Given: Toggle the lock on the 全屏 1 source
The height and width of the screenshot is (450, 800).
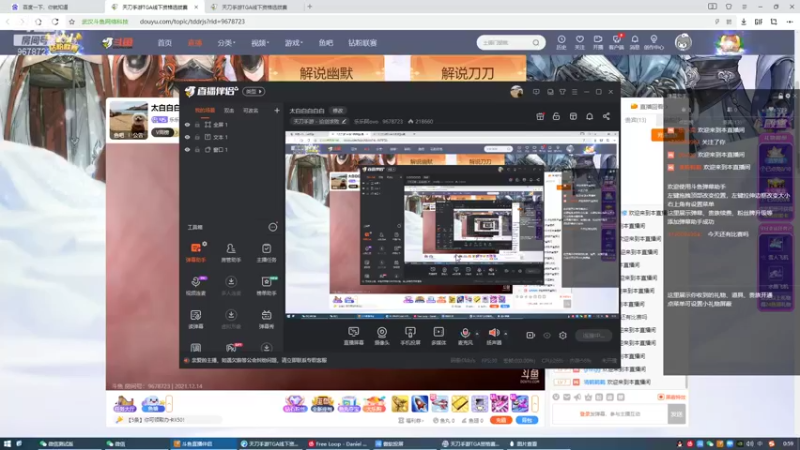Looking at the screenshot, I should point(197,124).
